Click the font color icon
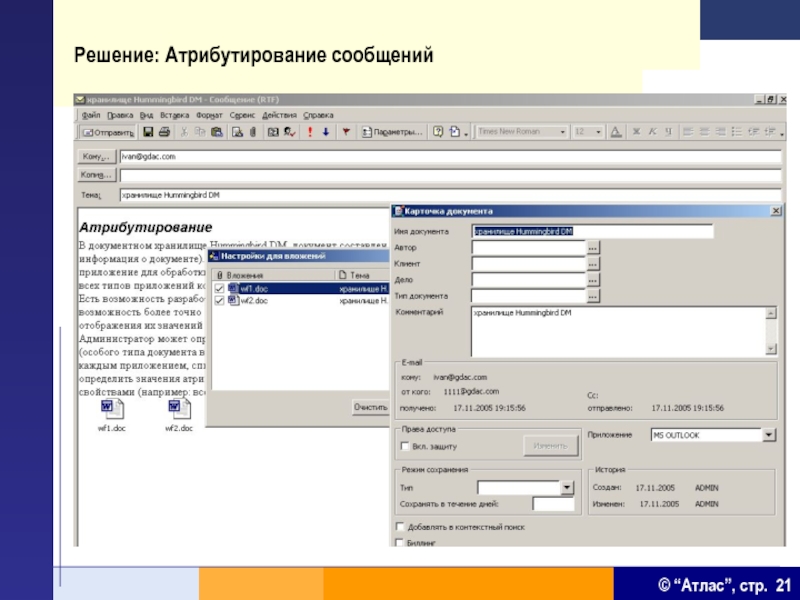The height and width of the screenshot is (600, 800). [617, 132]
